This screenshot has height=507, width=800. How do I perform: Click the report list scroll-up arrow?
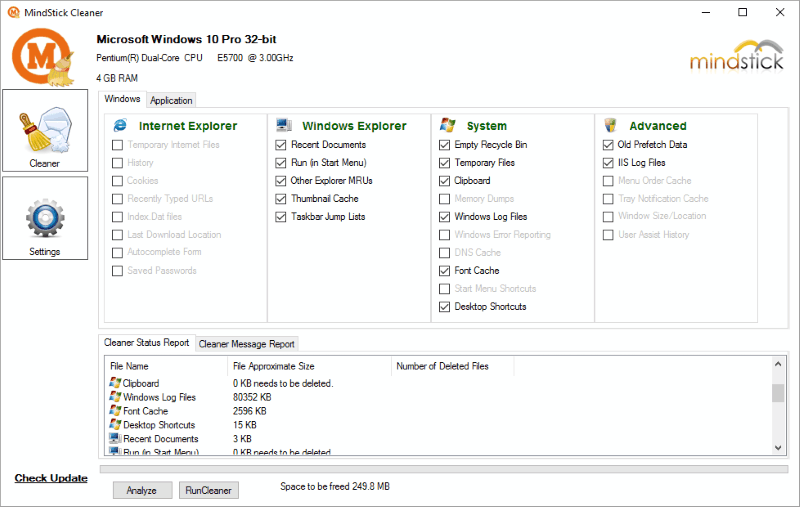tap(778, 364)
